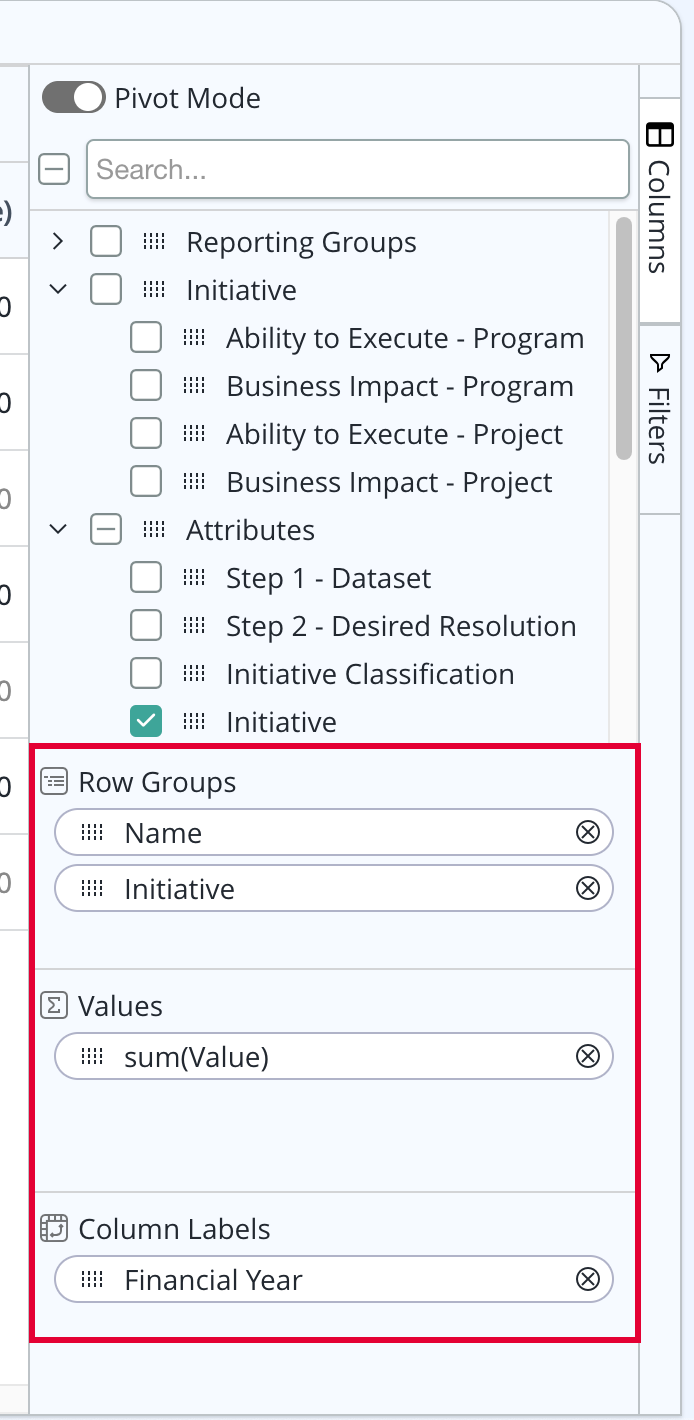Check Step 2 - Desired Resolution checkbox
The width and height of the screenshot is (694, 1420).
tap(146, 626)
